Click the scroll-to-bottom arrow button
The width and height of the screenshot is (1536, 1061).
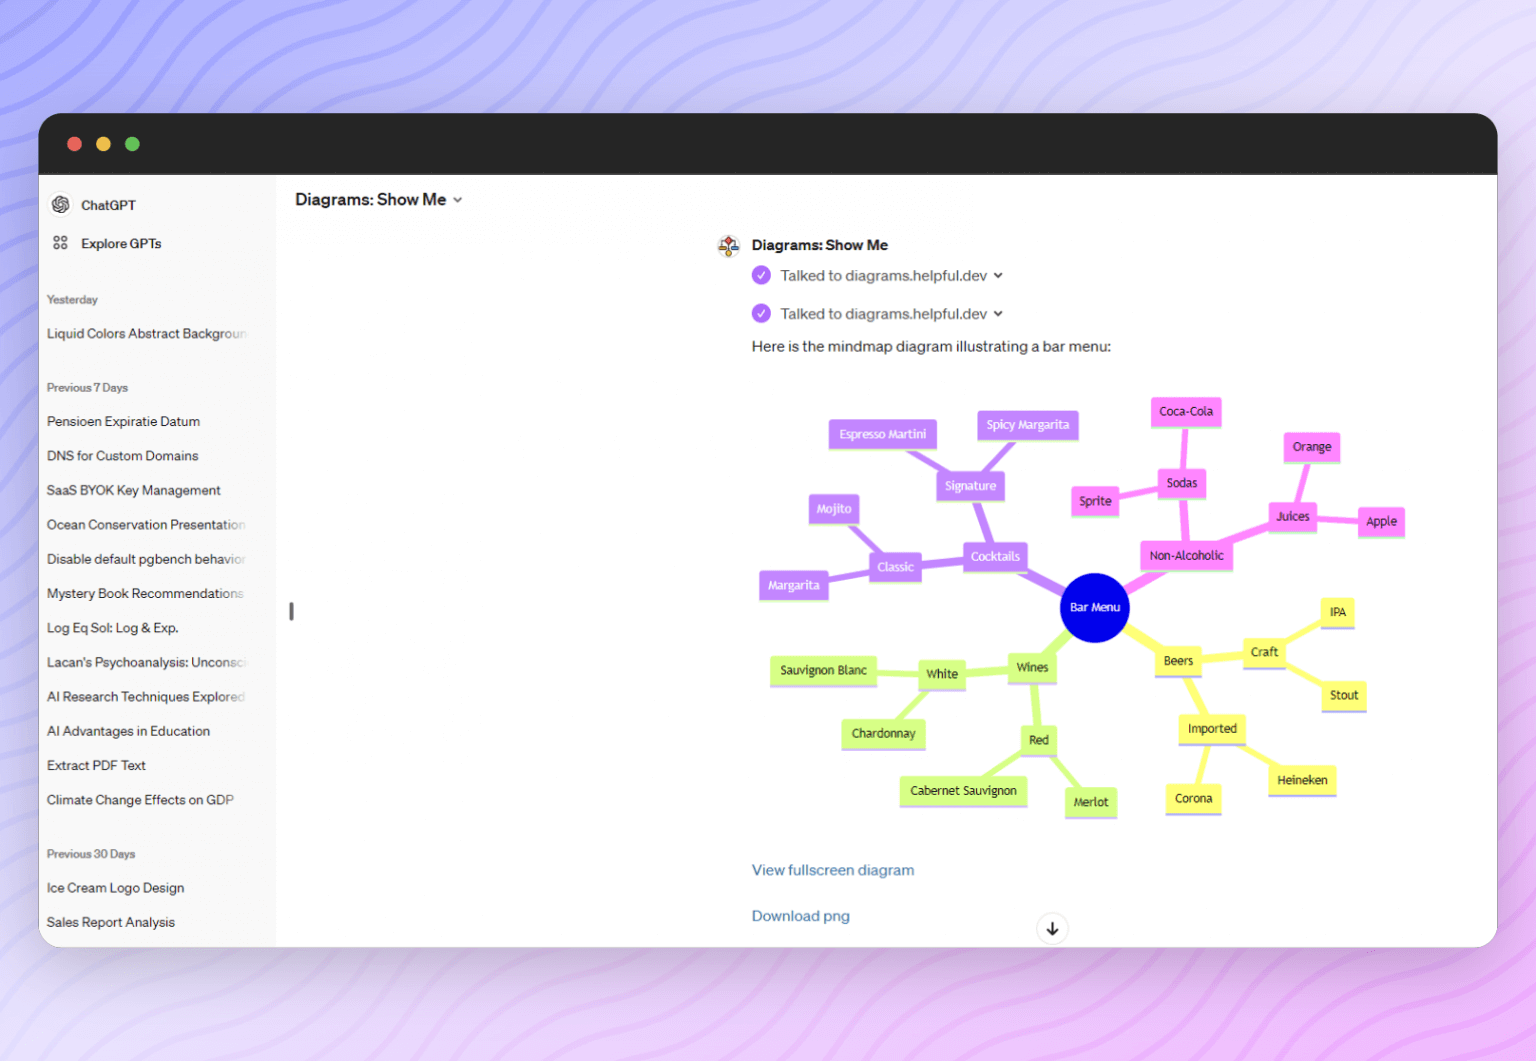pos(1052,929)
